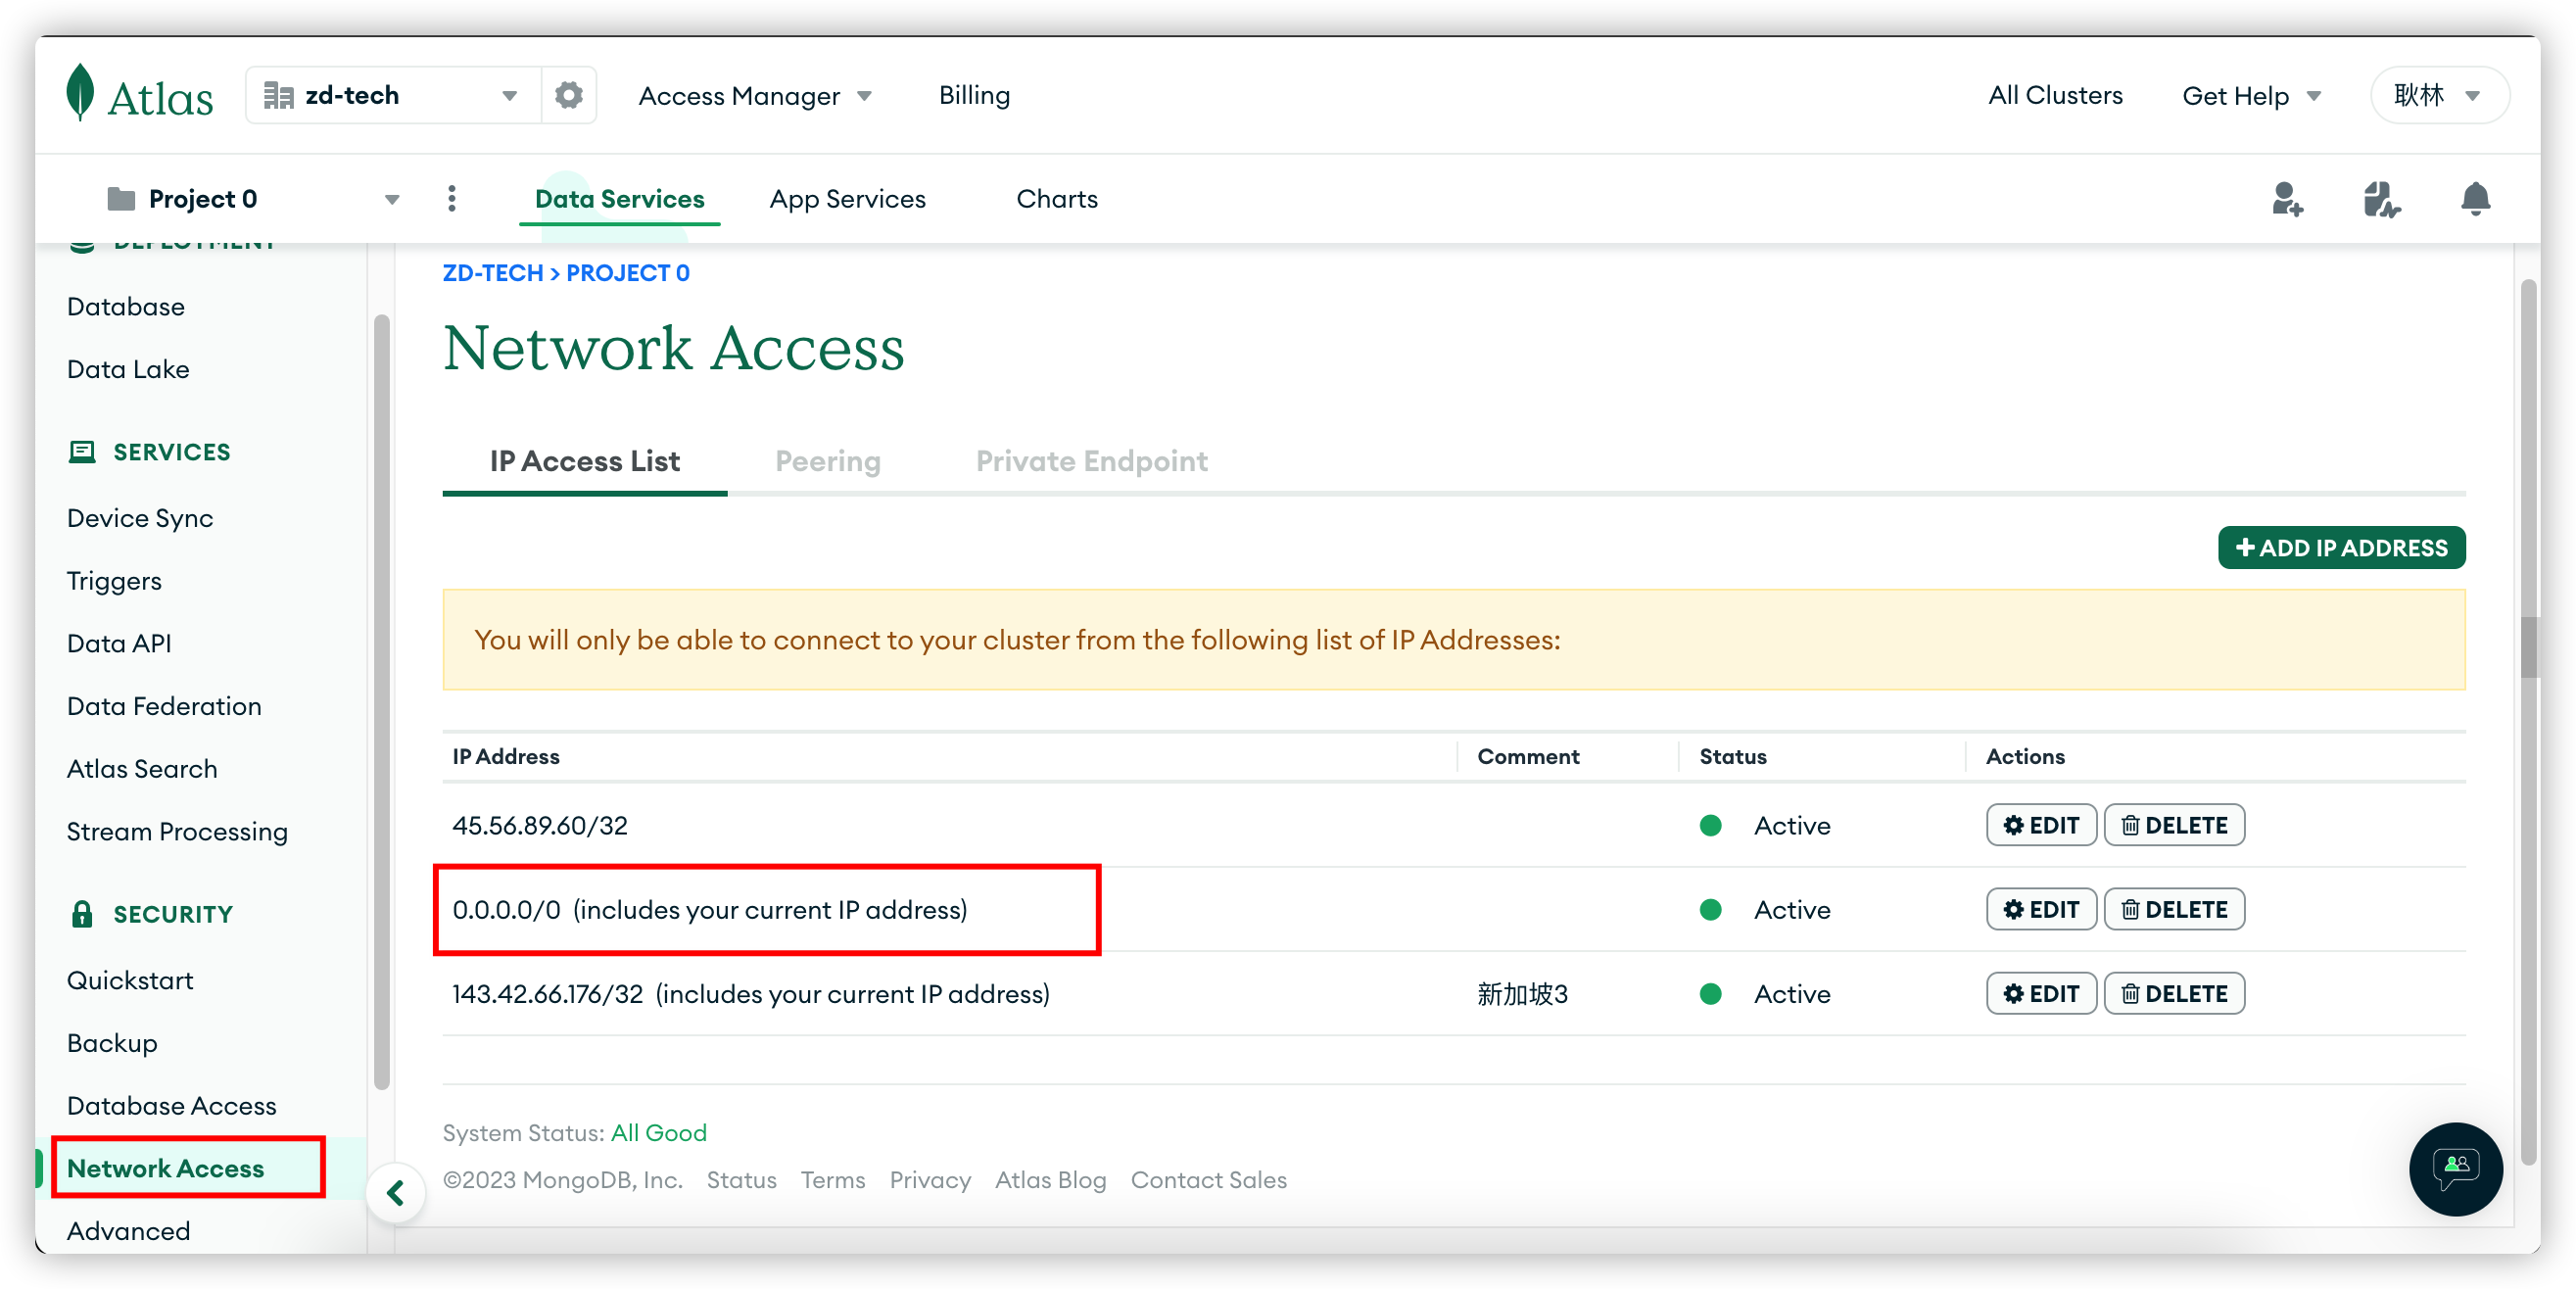Viewport: 2576px width, 1289px height.
Task: Open Database Access in the sidebar
Action: coord(171,1105)
